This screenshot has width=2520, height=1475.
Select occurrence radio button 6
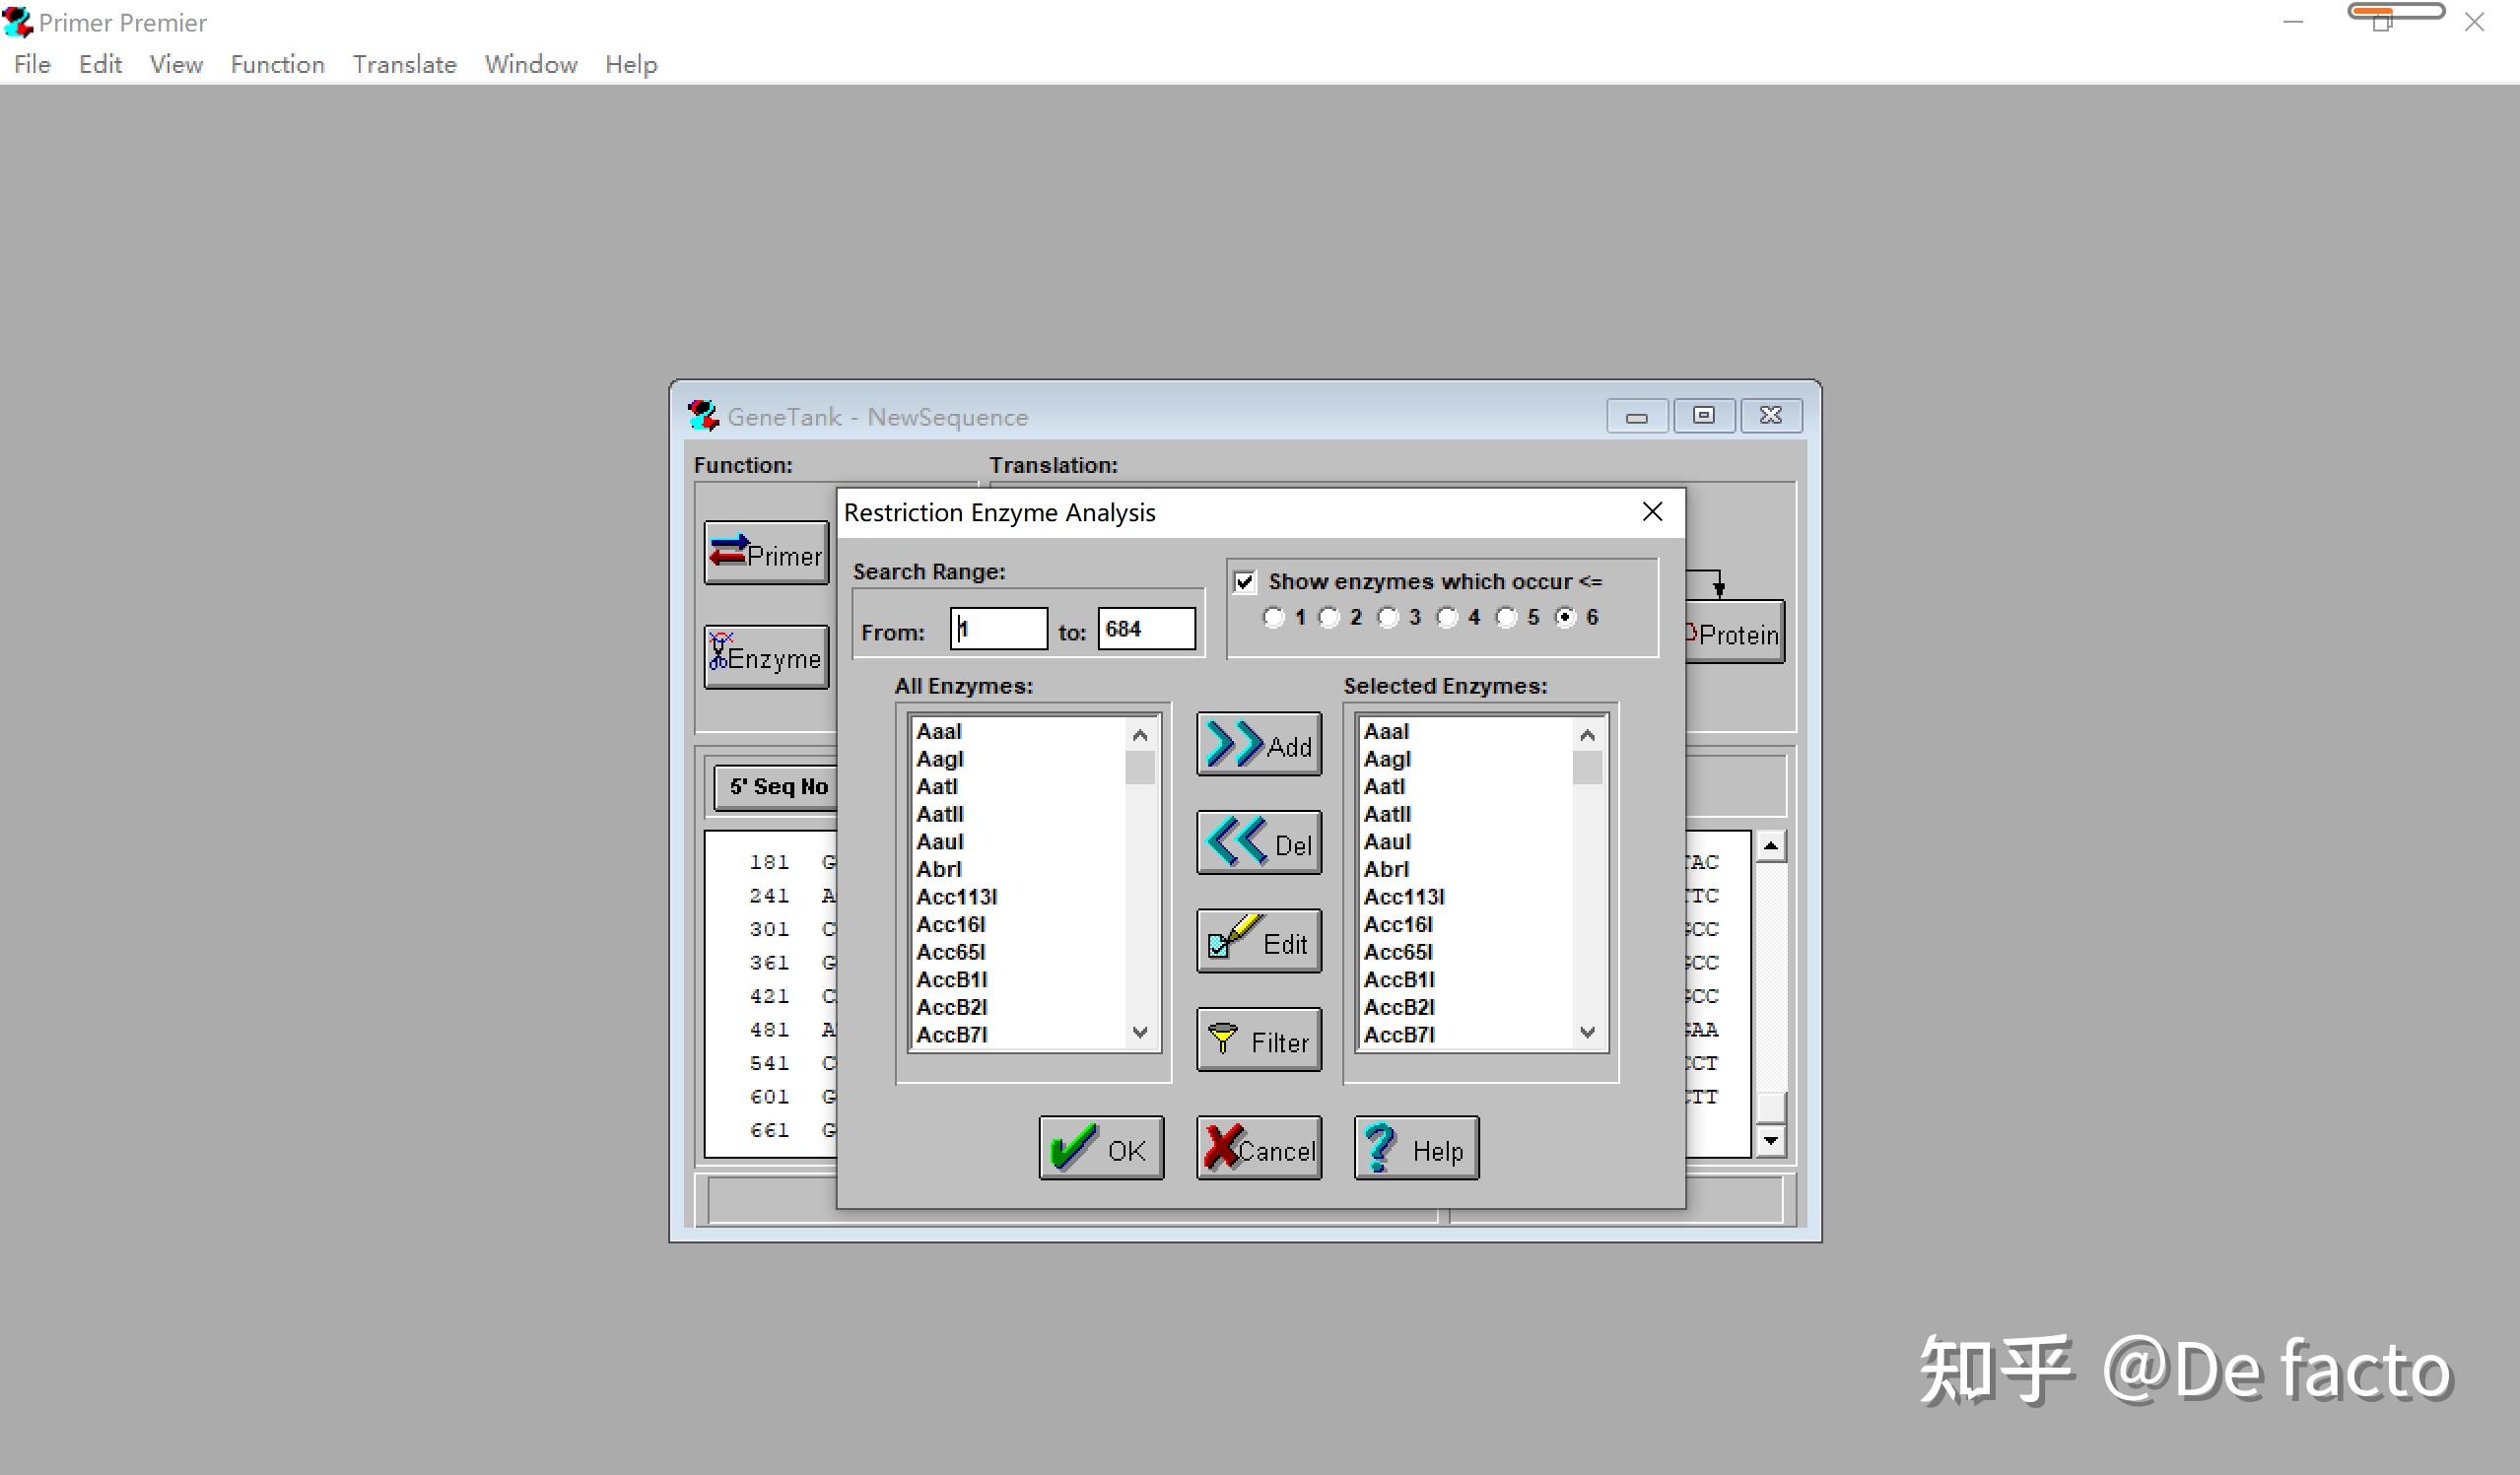[1565, 618]
